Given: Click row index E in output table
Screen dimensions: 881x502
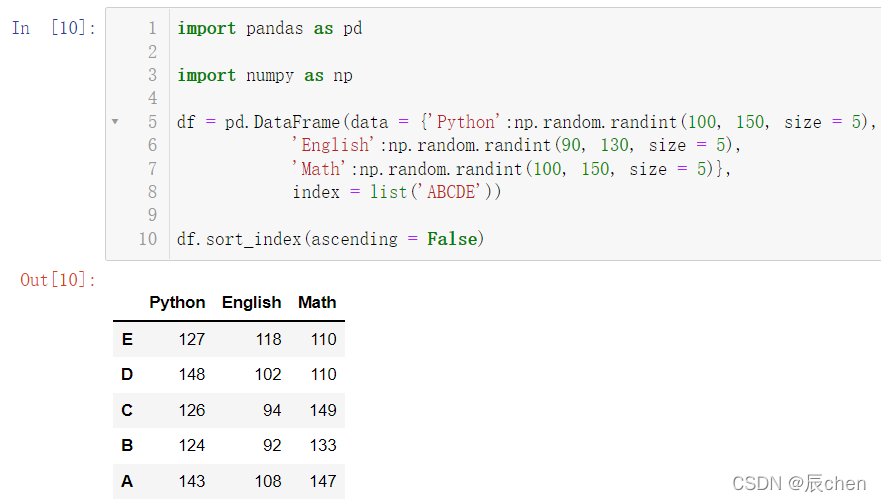Looking at the screenshot, I should point(127,339).
